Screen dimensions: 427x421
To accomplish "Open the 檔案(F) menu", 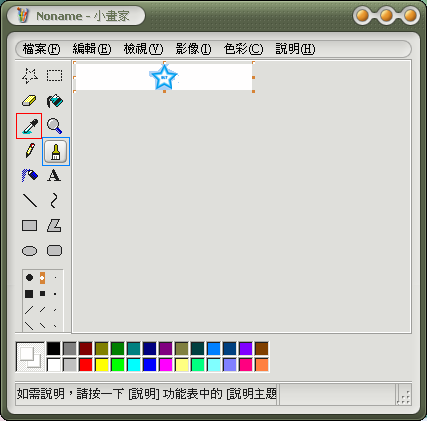I will pos(41,49).
